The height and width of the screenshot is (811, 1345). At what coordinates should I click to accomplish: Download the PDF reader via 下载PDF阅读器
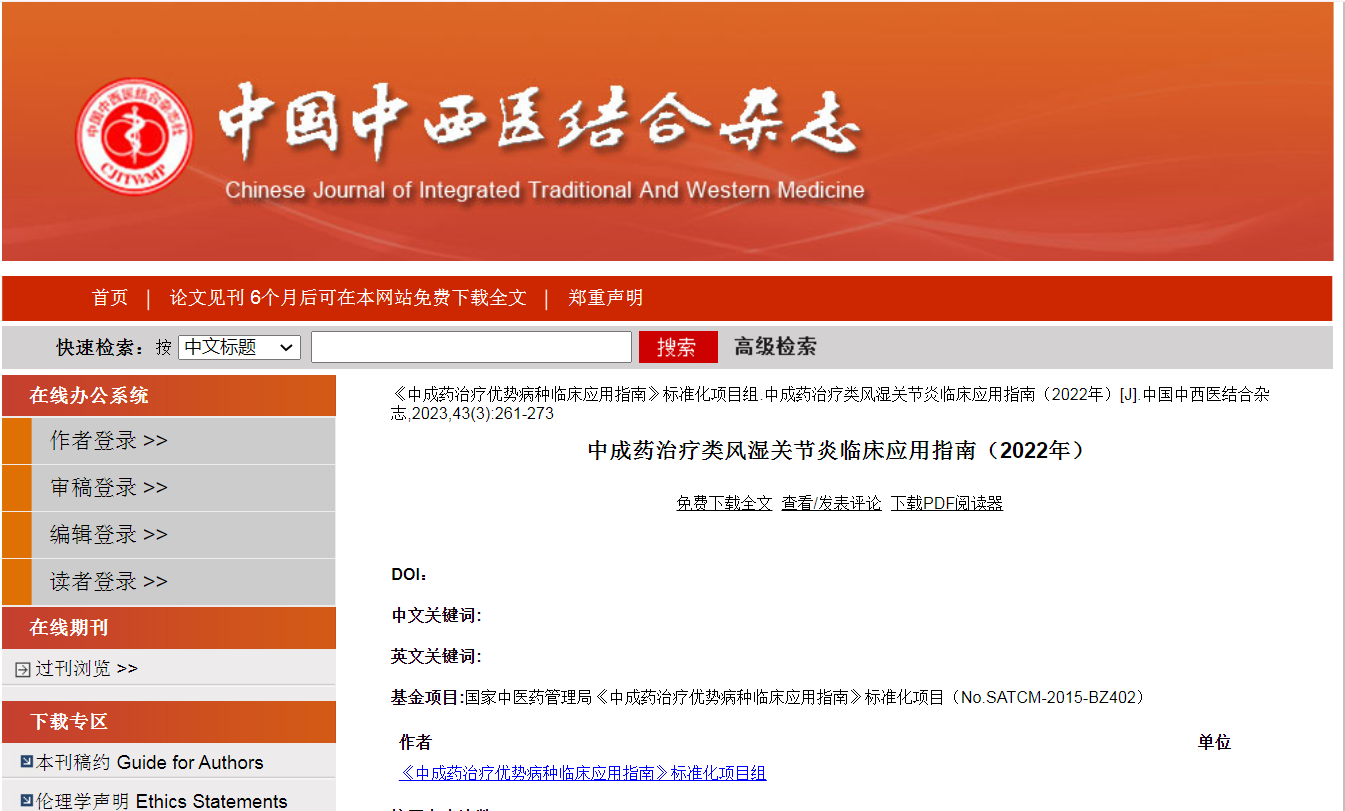[x=946, y=502]
